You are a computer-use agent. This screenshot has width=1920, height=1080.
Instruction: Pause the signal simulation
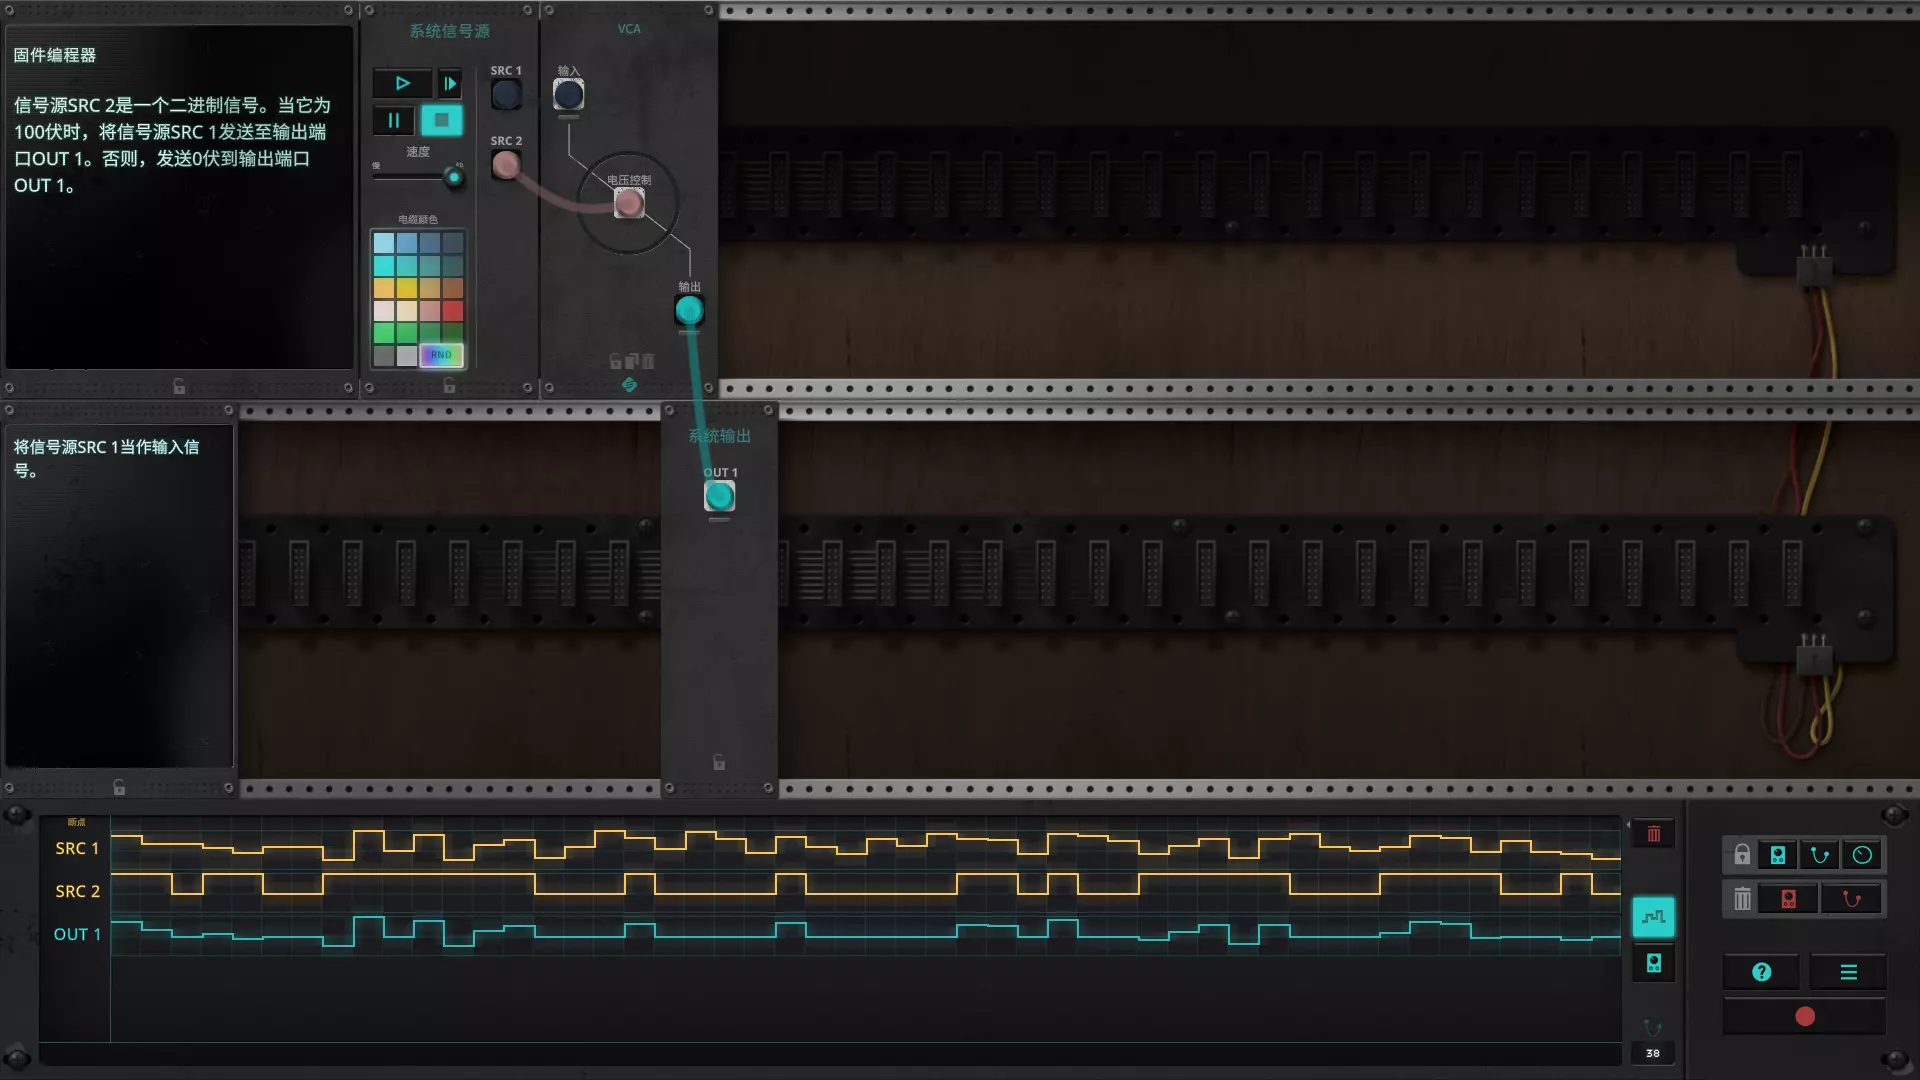pyautogui.click(x=394, y=120)
